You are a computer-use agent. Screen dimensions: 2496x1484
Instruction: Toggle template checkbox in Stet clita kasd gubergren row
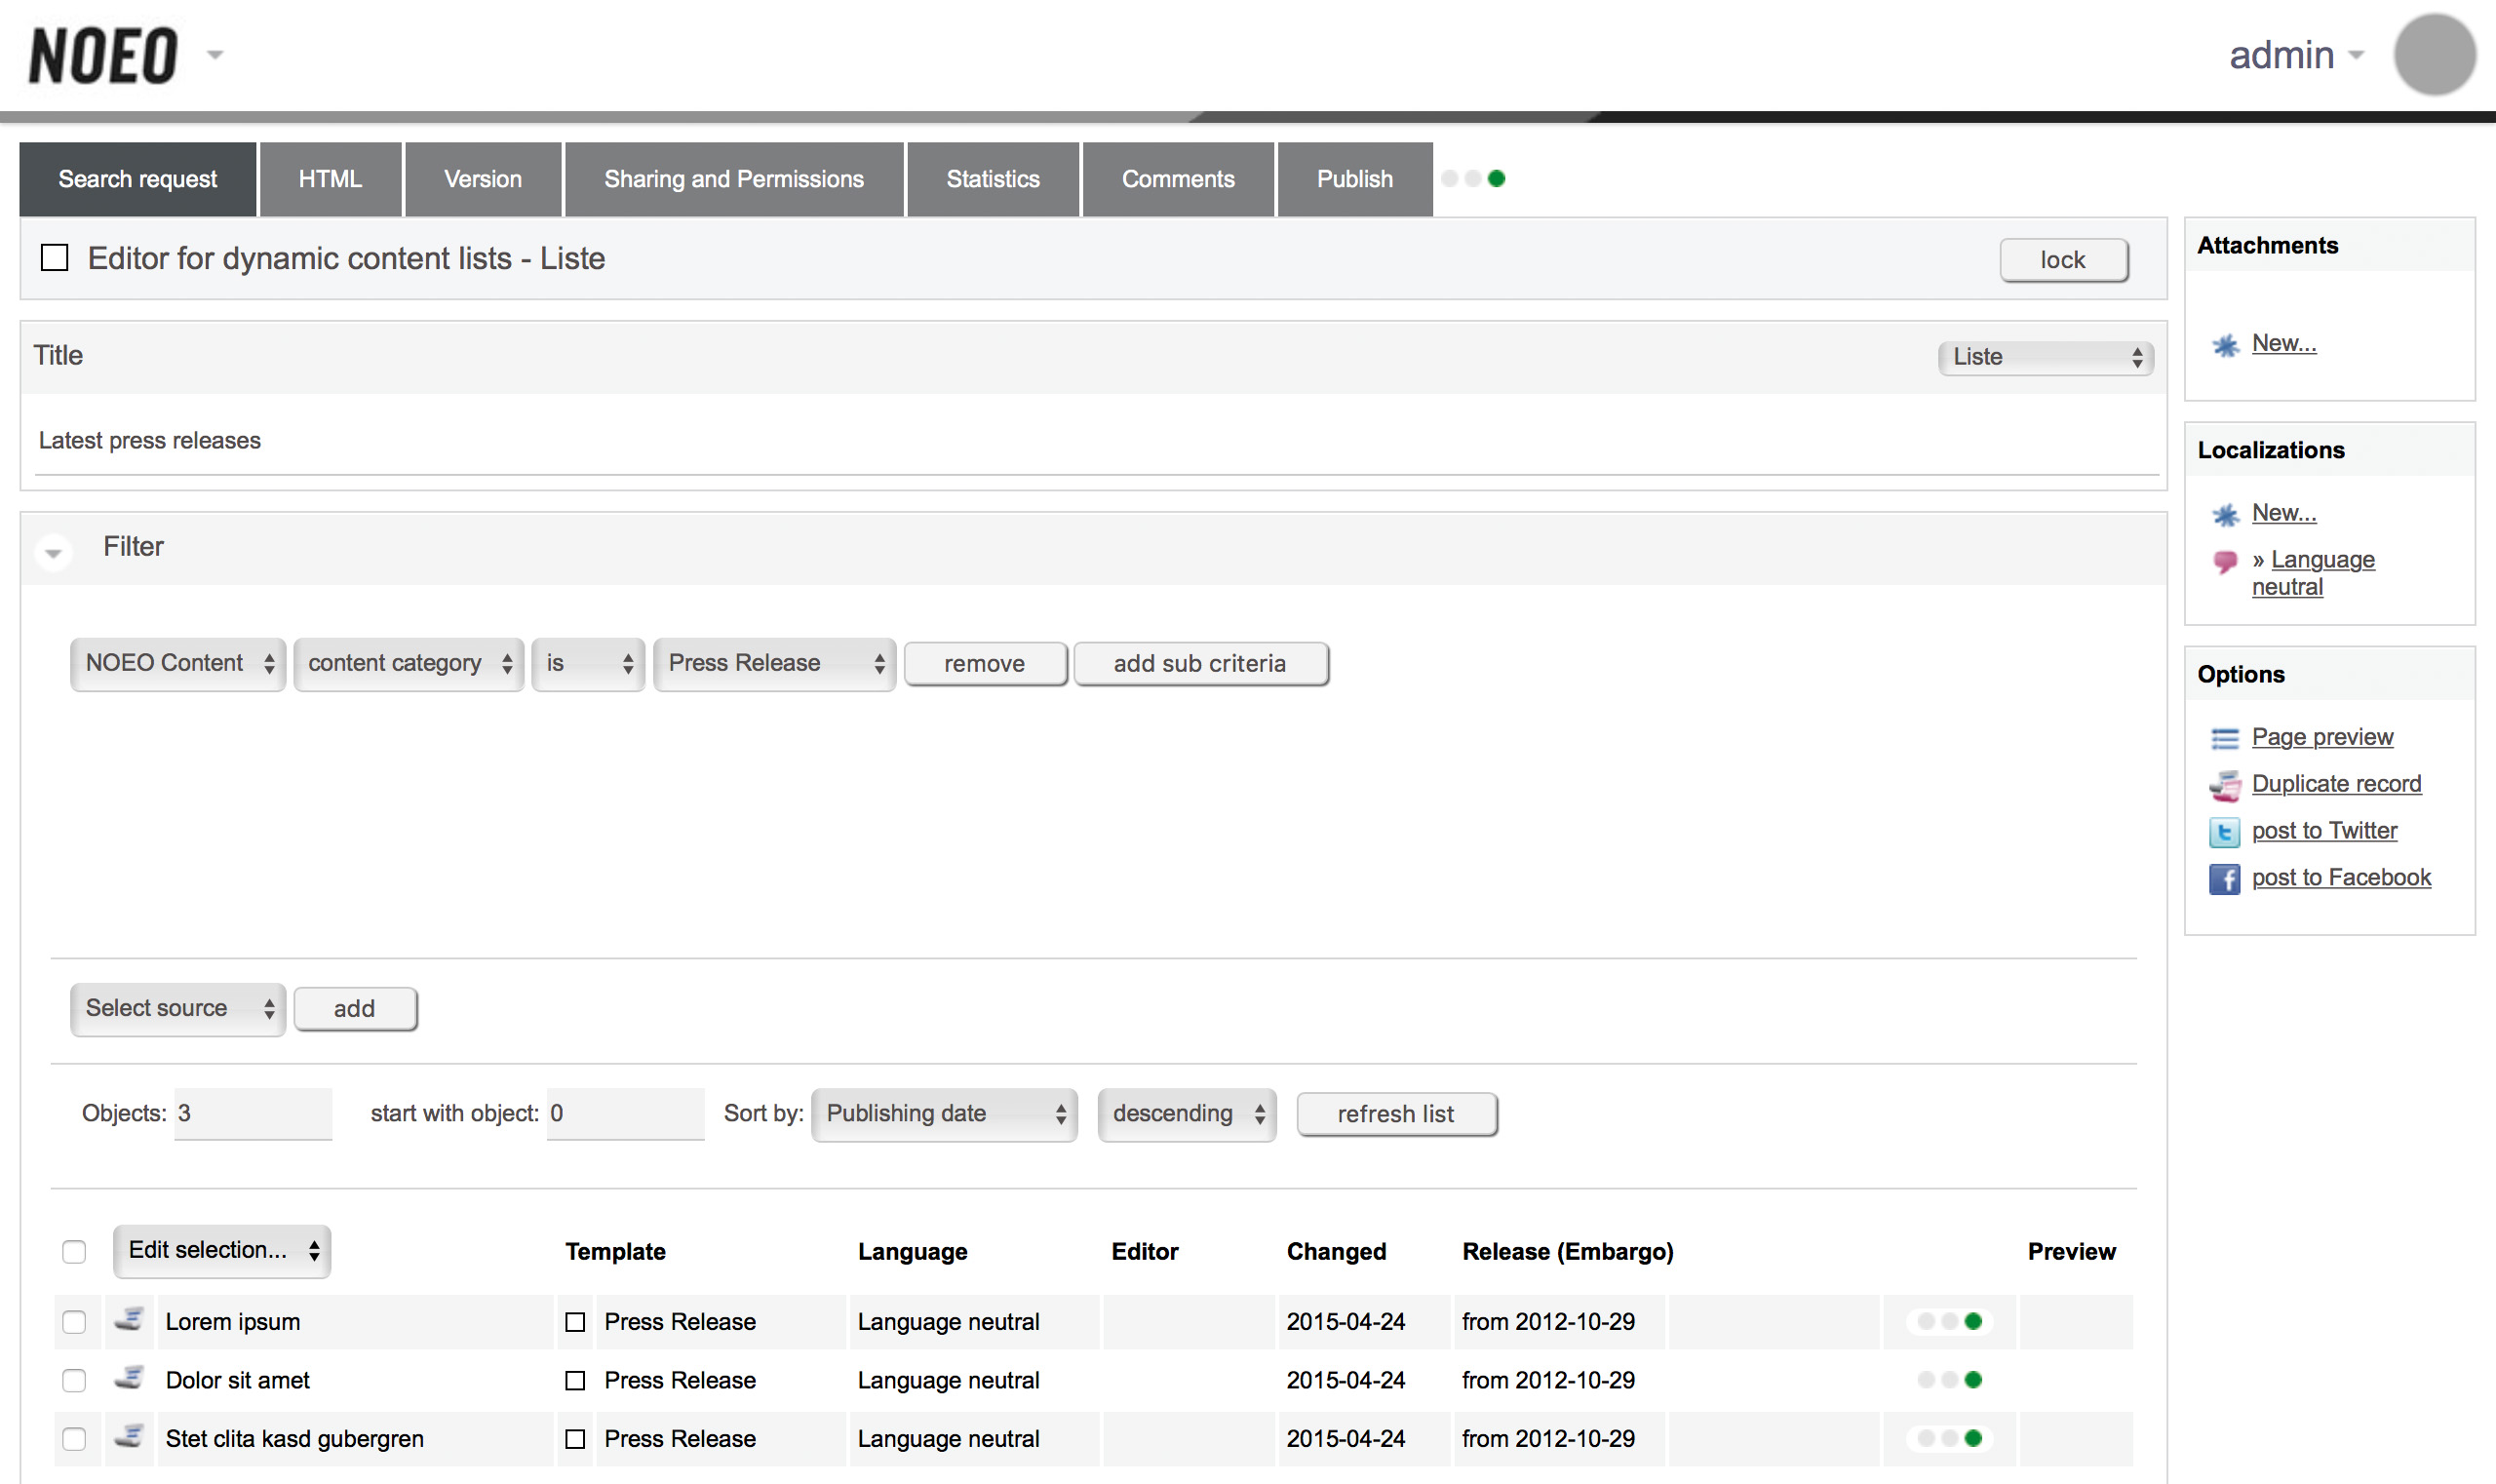(x=575, y=1439)
